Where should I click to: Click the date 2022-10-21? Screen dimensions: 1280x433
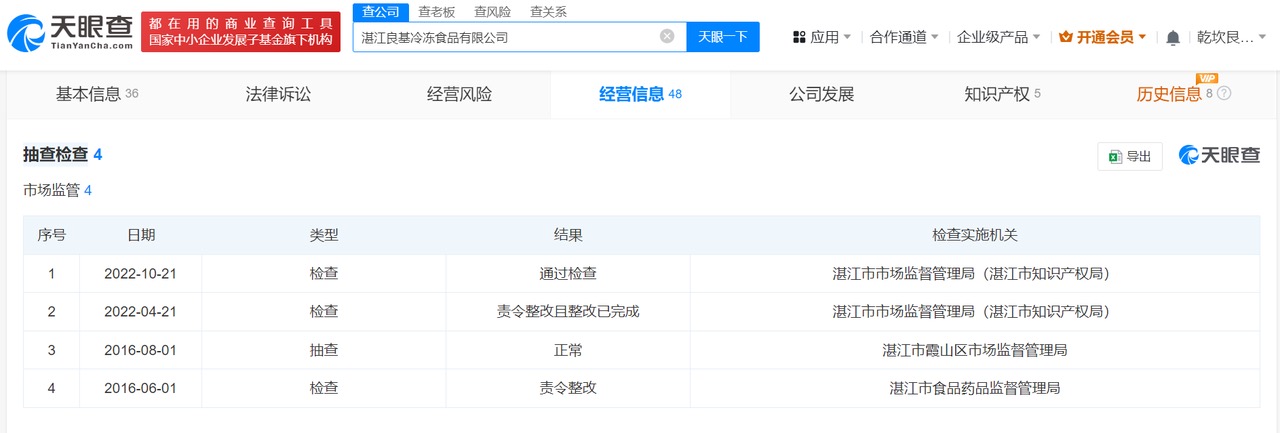141,273
